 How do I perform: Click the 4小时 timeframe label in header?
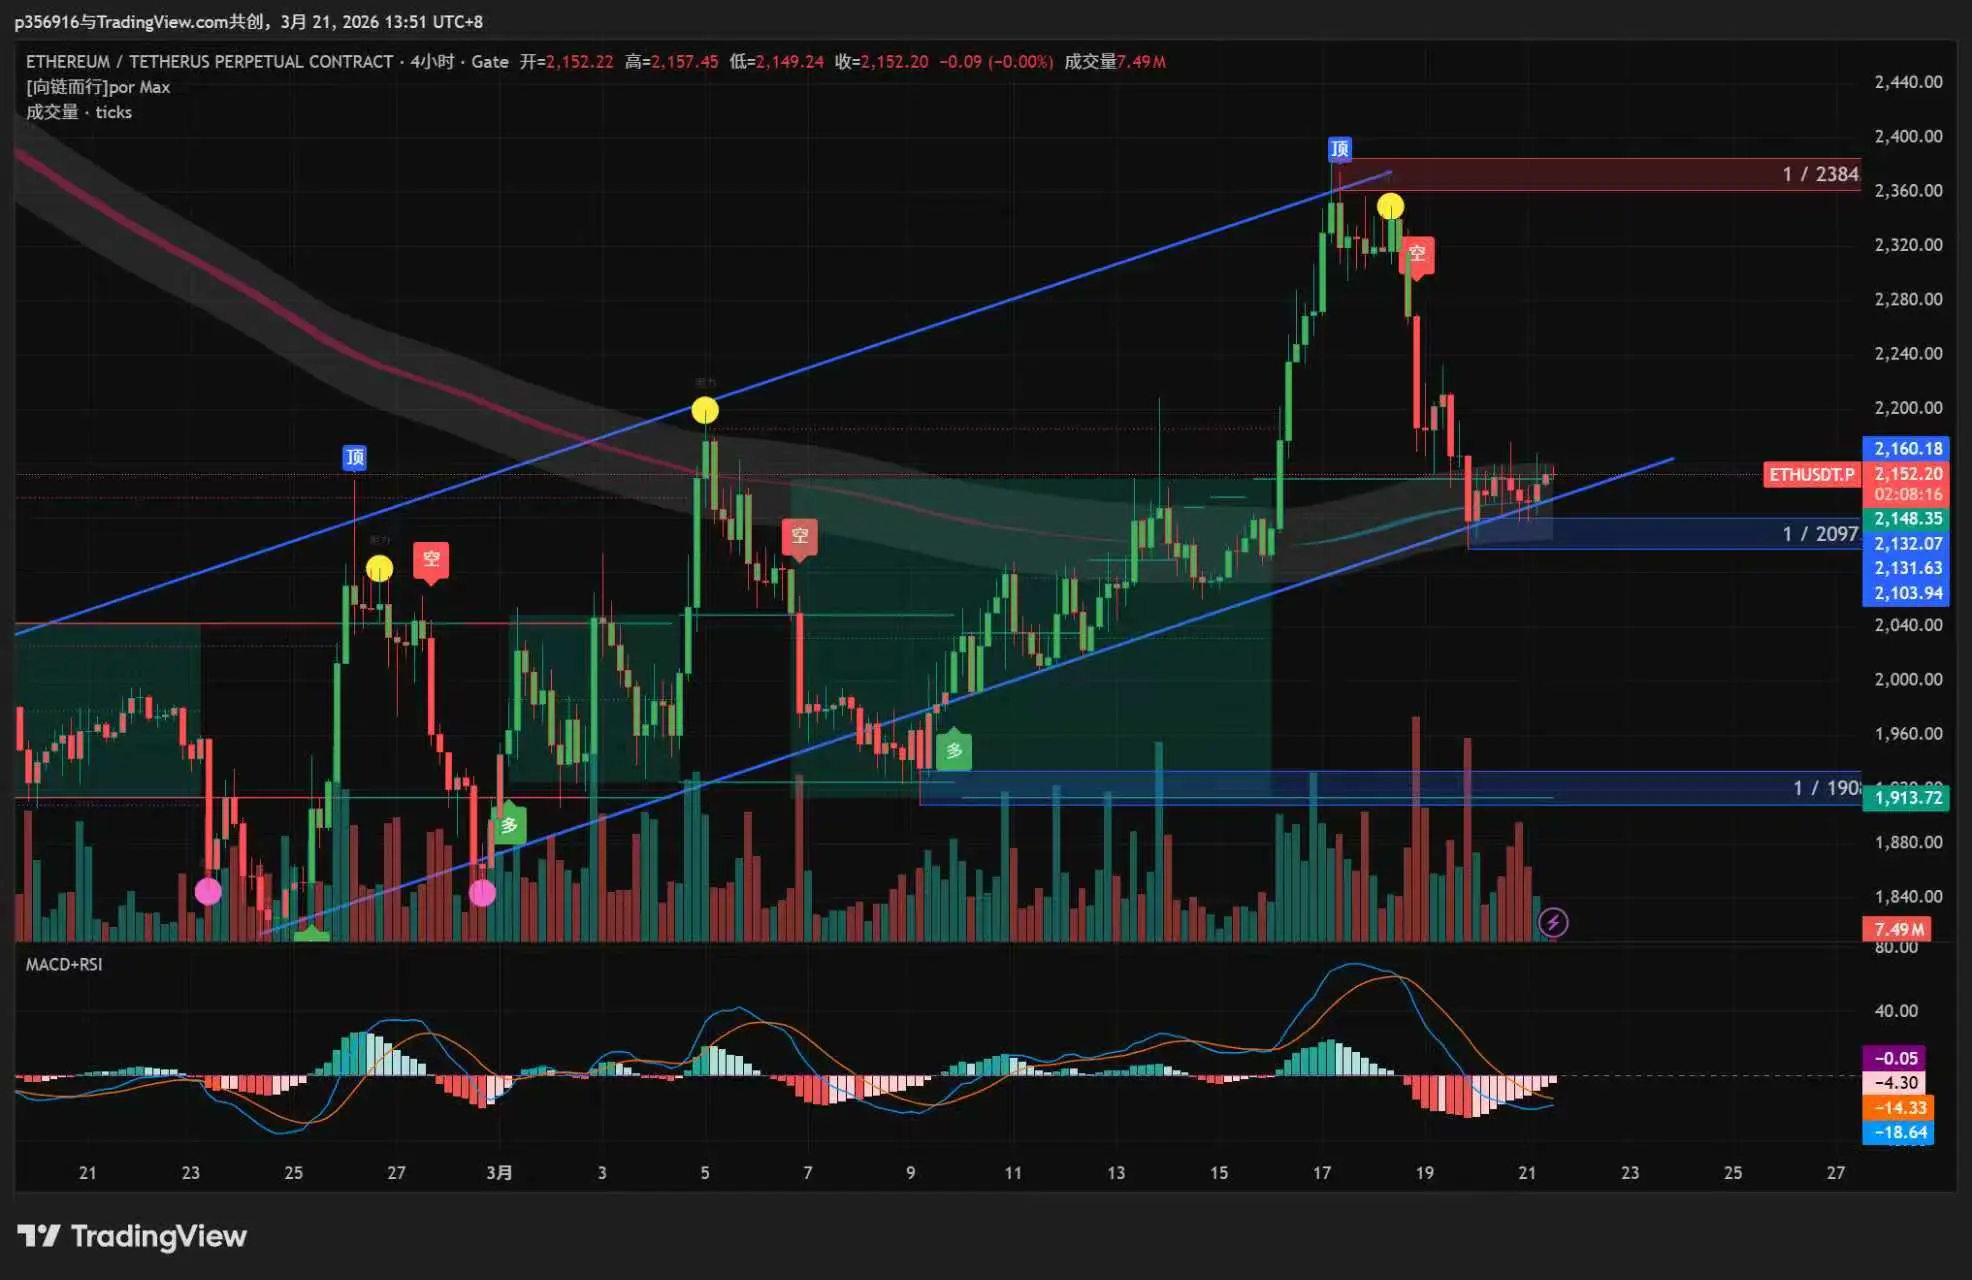pos(432,62)
